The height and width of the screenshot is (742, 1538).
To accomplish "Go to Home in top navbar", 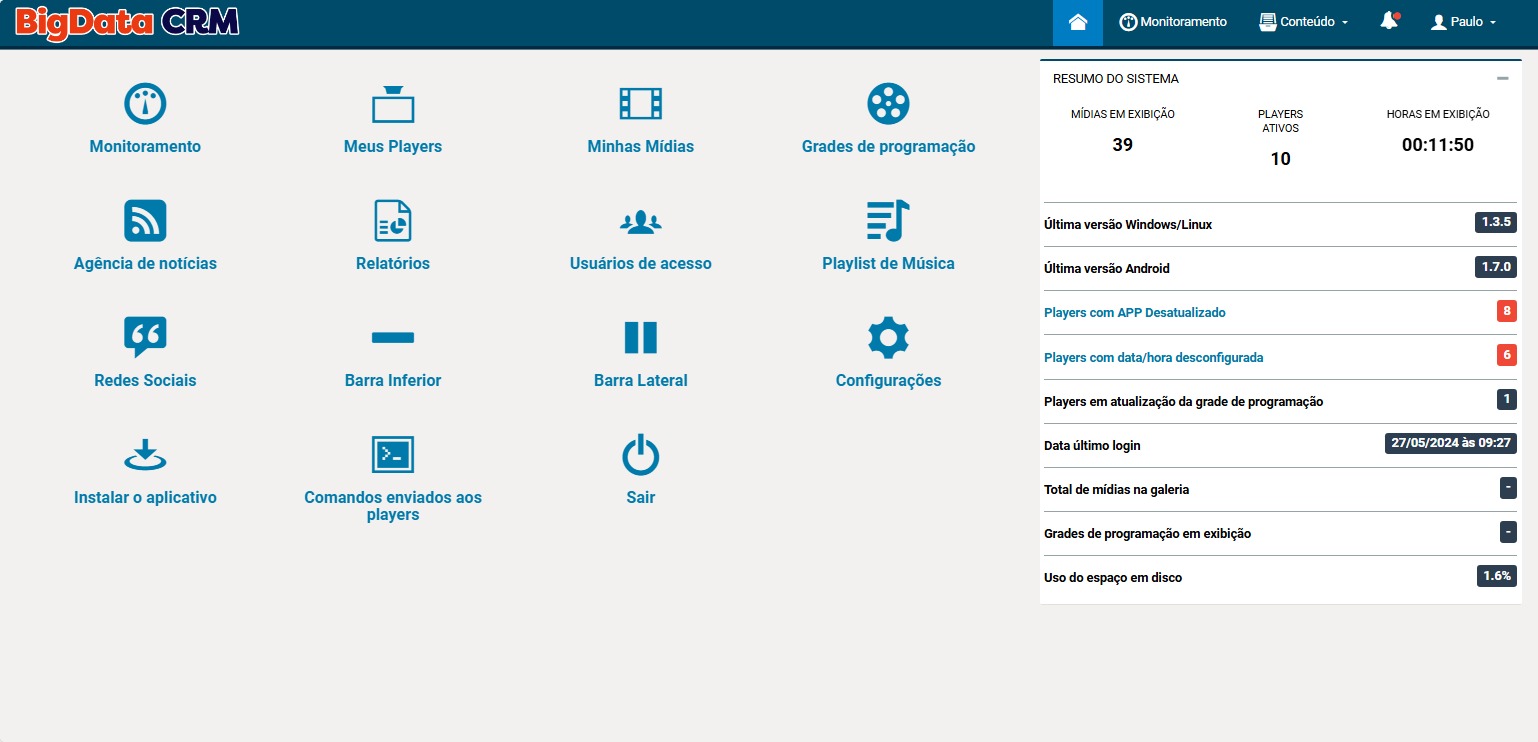I will [1077, 22].
